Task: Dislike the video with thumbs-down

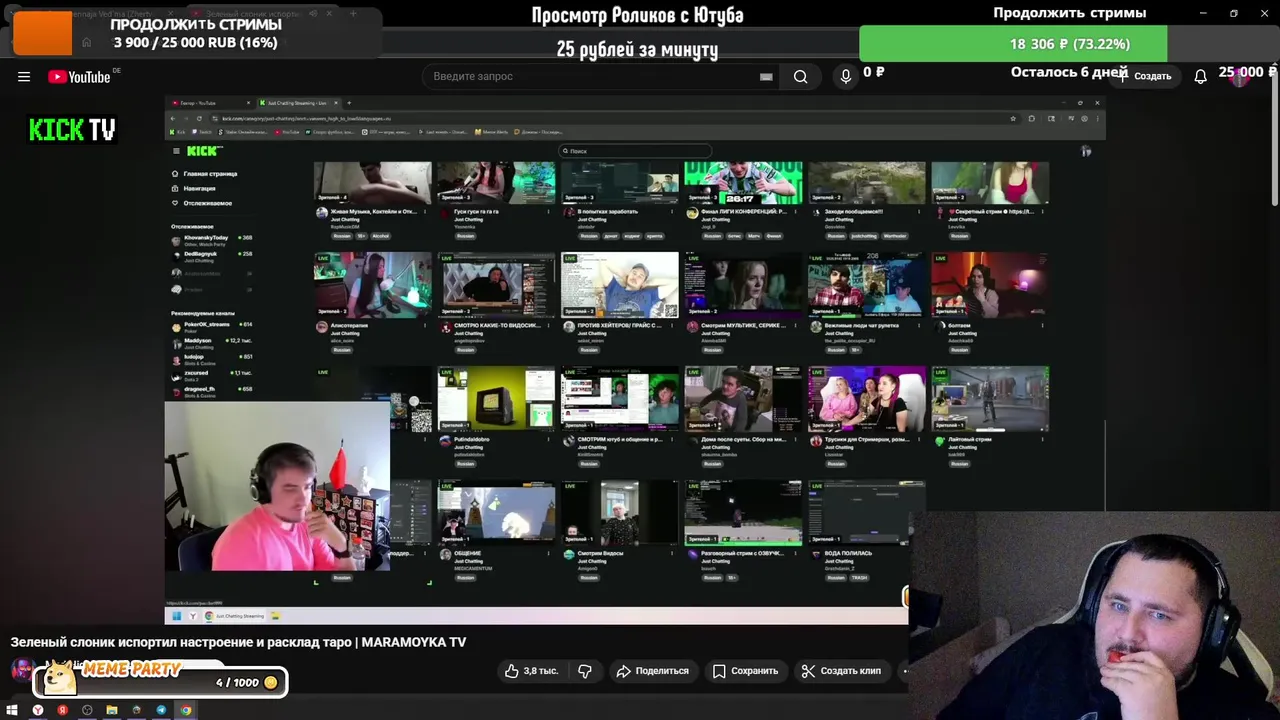Action: [585, 671]
